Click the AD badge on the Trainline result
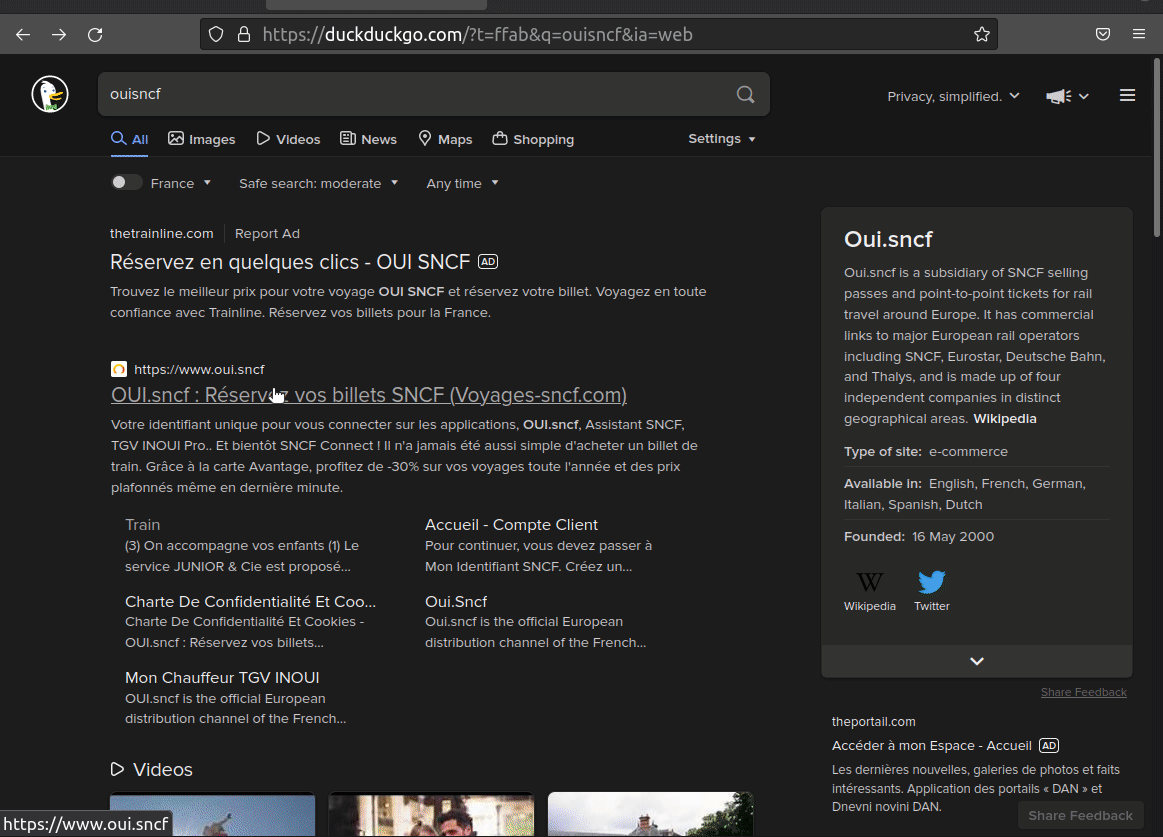Image resolution: width=1163 pixels, height=837 pixels. [x=487, y=261]
